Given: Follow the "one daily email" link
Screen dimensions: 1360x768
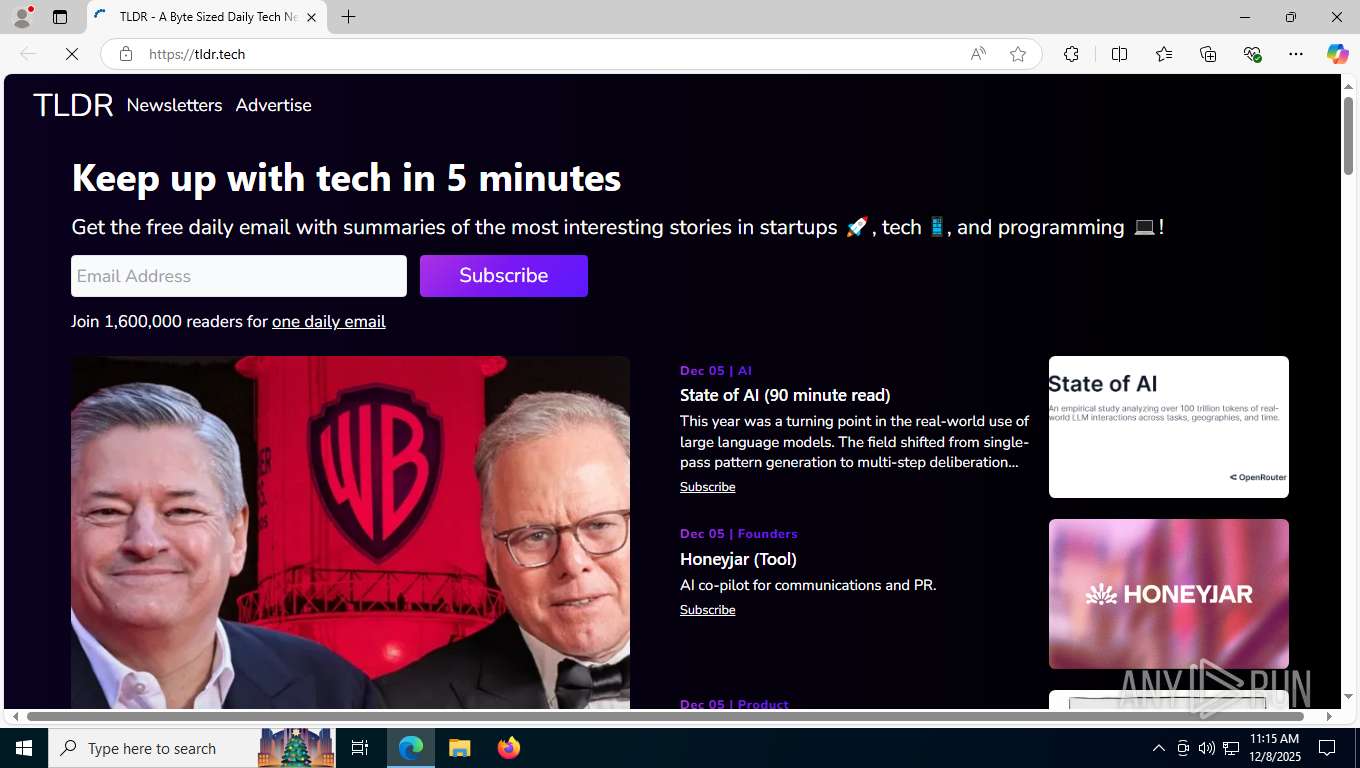Looking at the screenshot, I should (329, 322).
